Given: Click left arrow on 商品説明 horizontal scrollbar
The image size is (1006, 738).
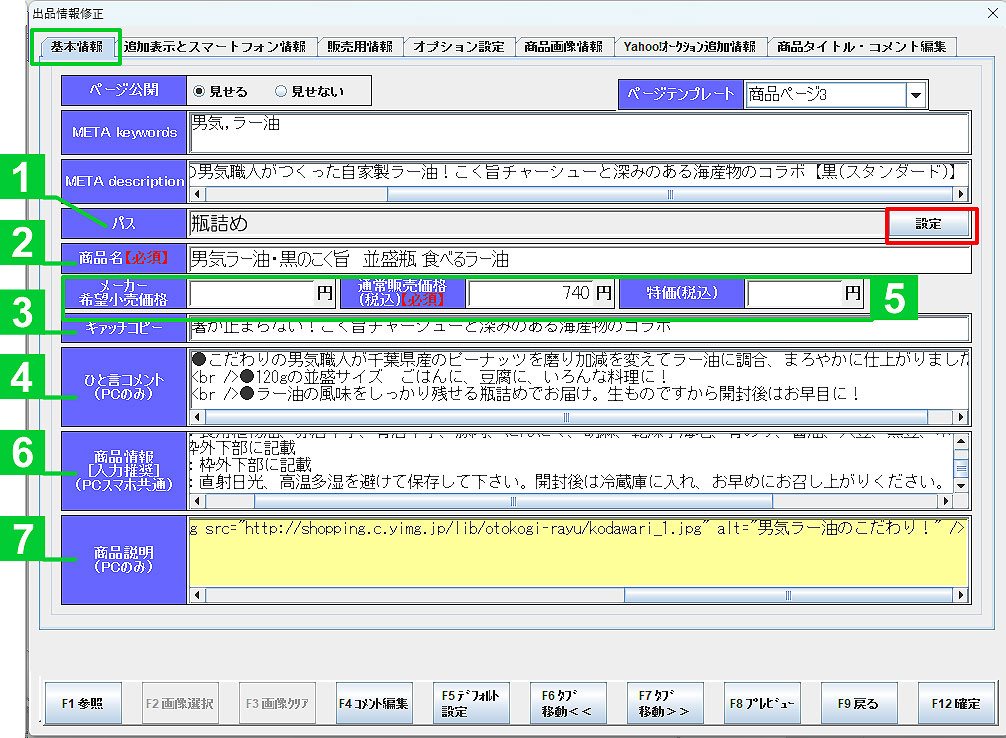Looking at the screenshot, I should coord(196,596).
